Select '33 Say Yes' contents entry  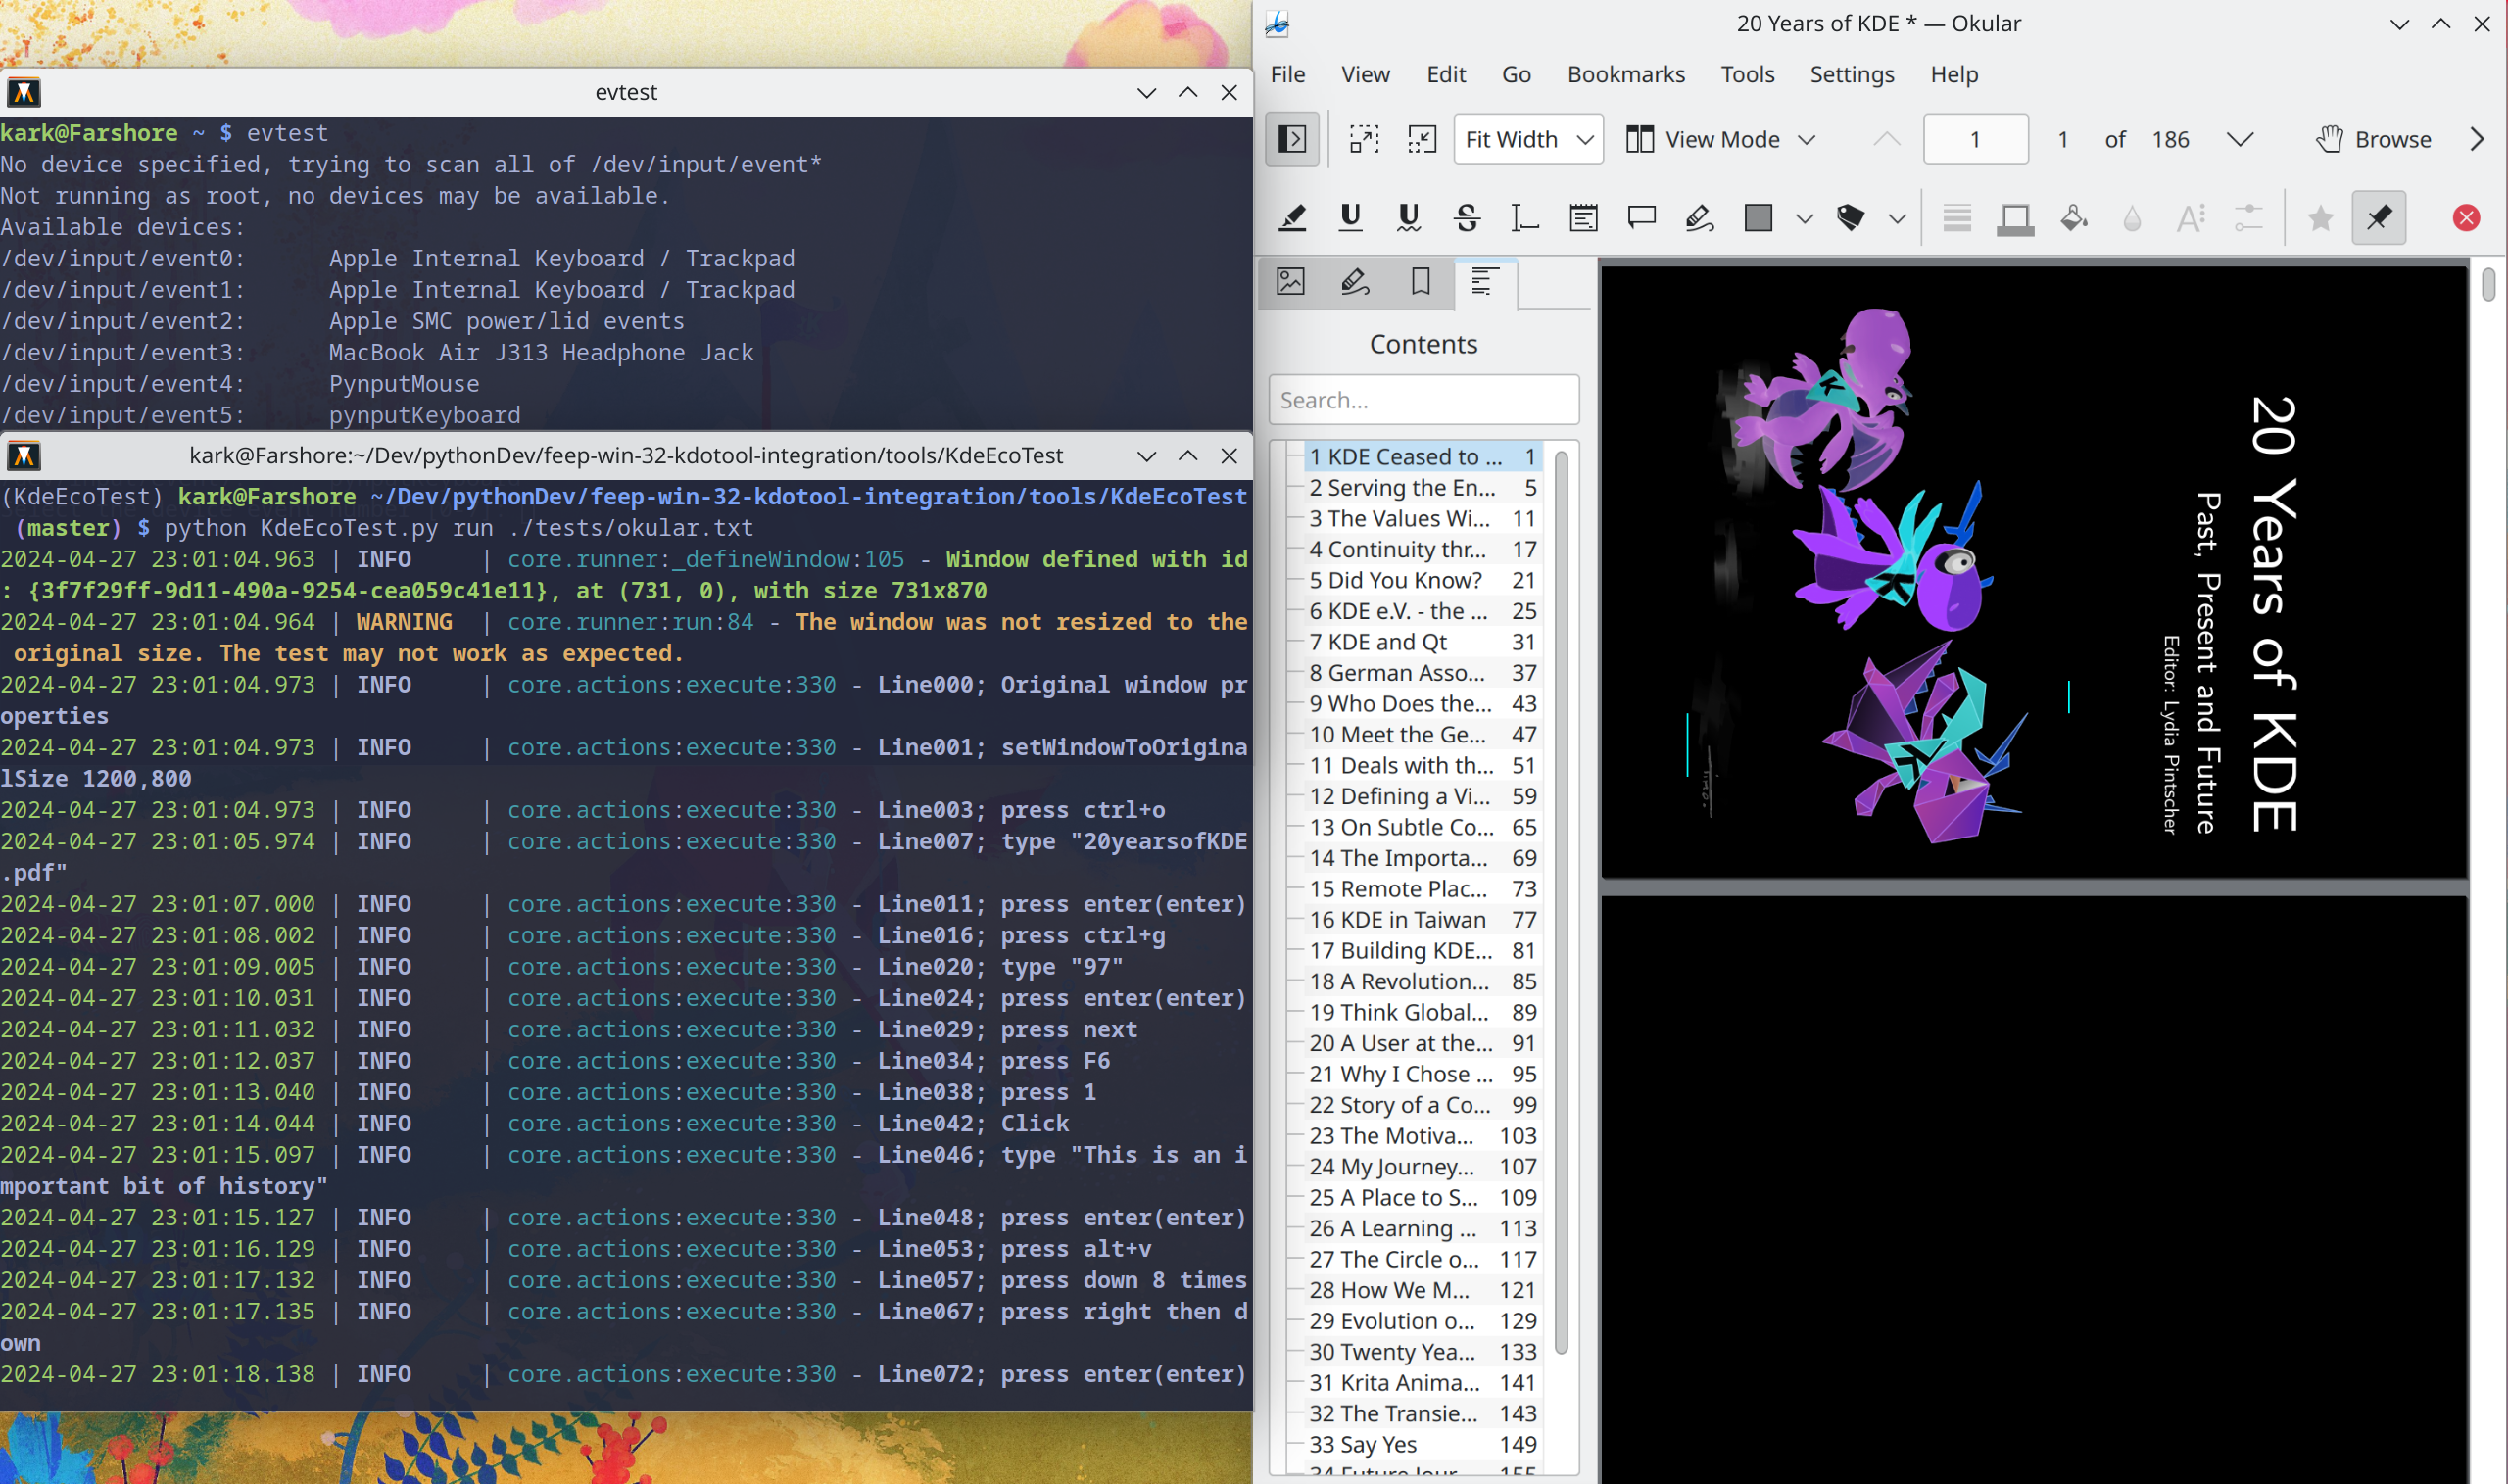1422,1445
